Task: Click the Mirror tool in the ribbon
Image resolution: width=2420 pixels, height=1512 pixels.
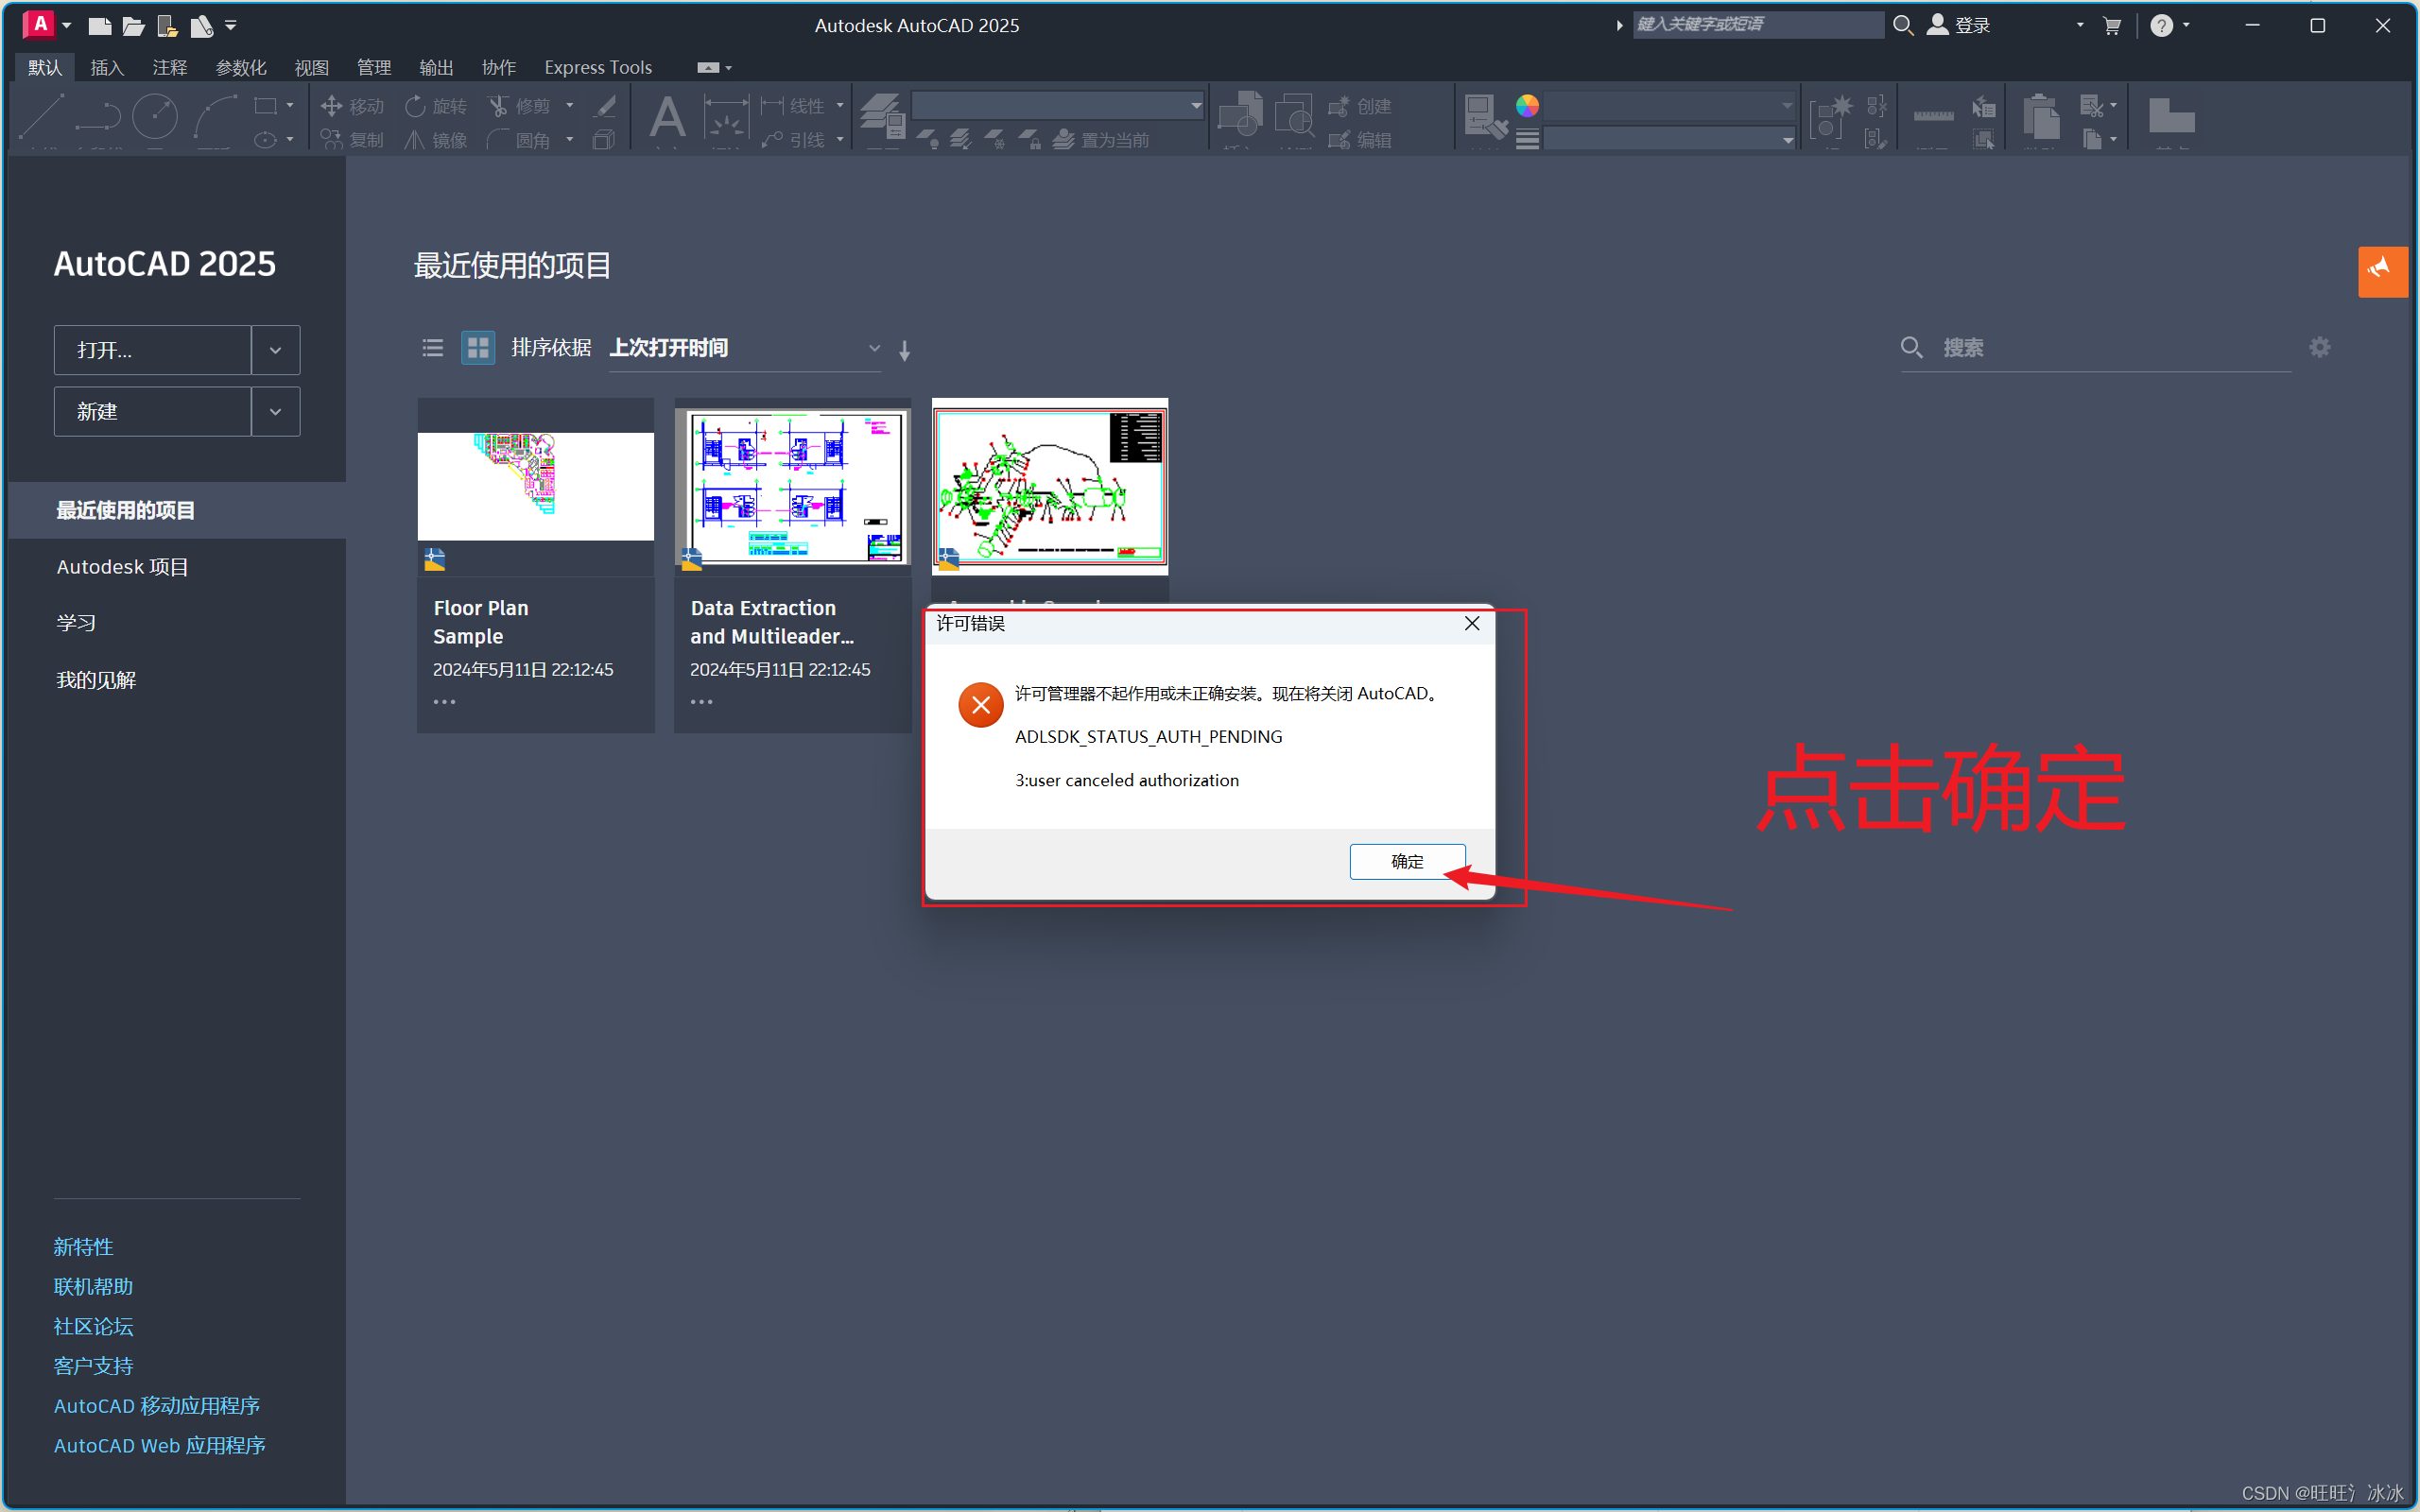Action: [x=435, y=140]
